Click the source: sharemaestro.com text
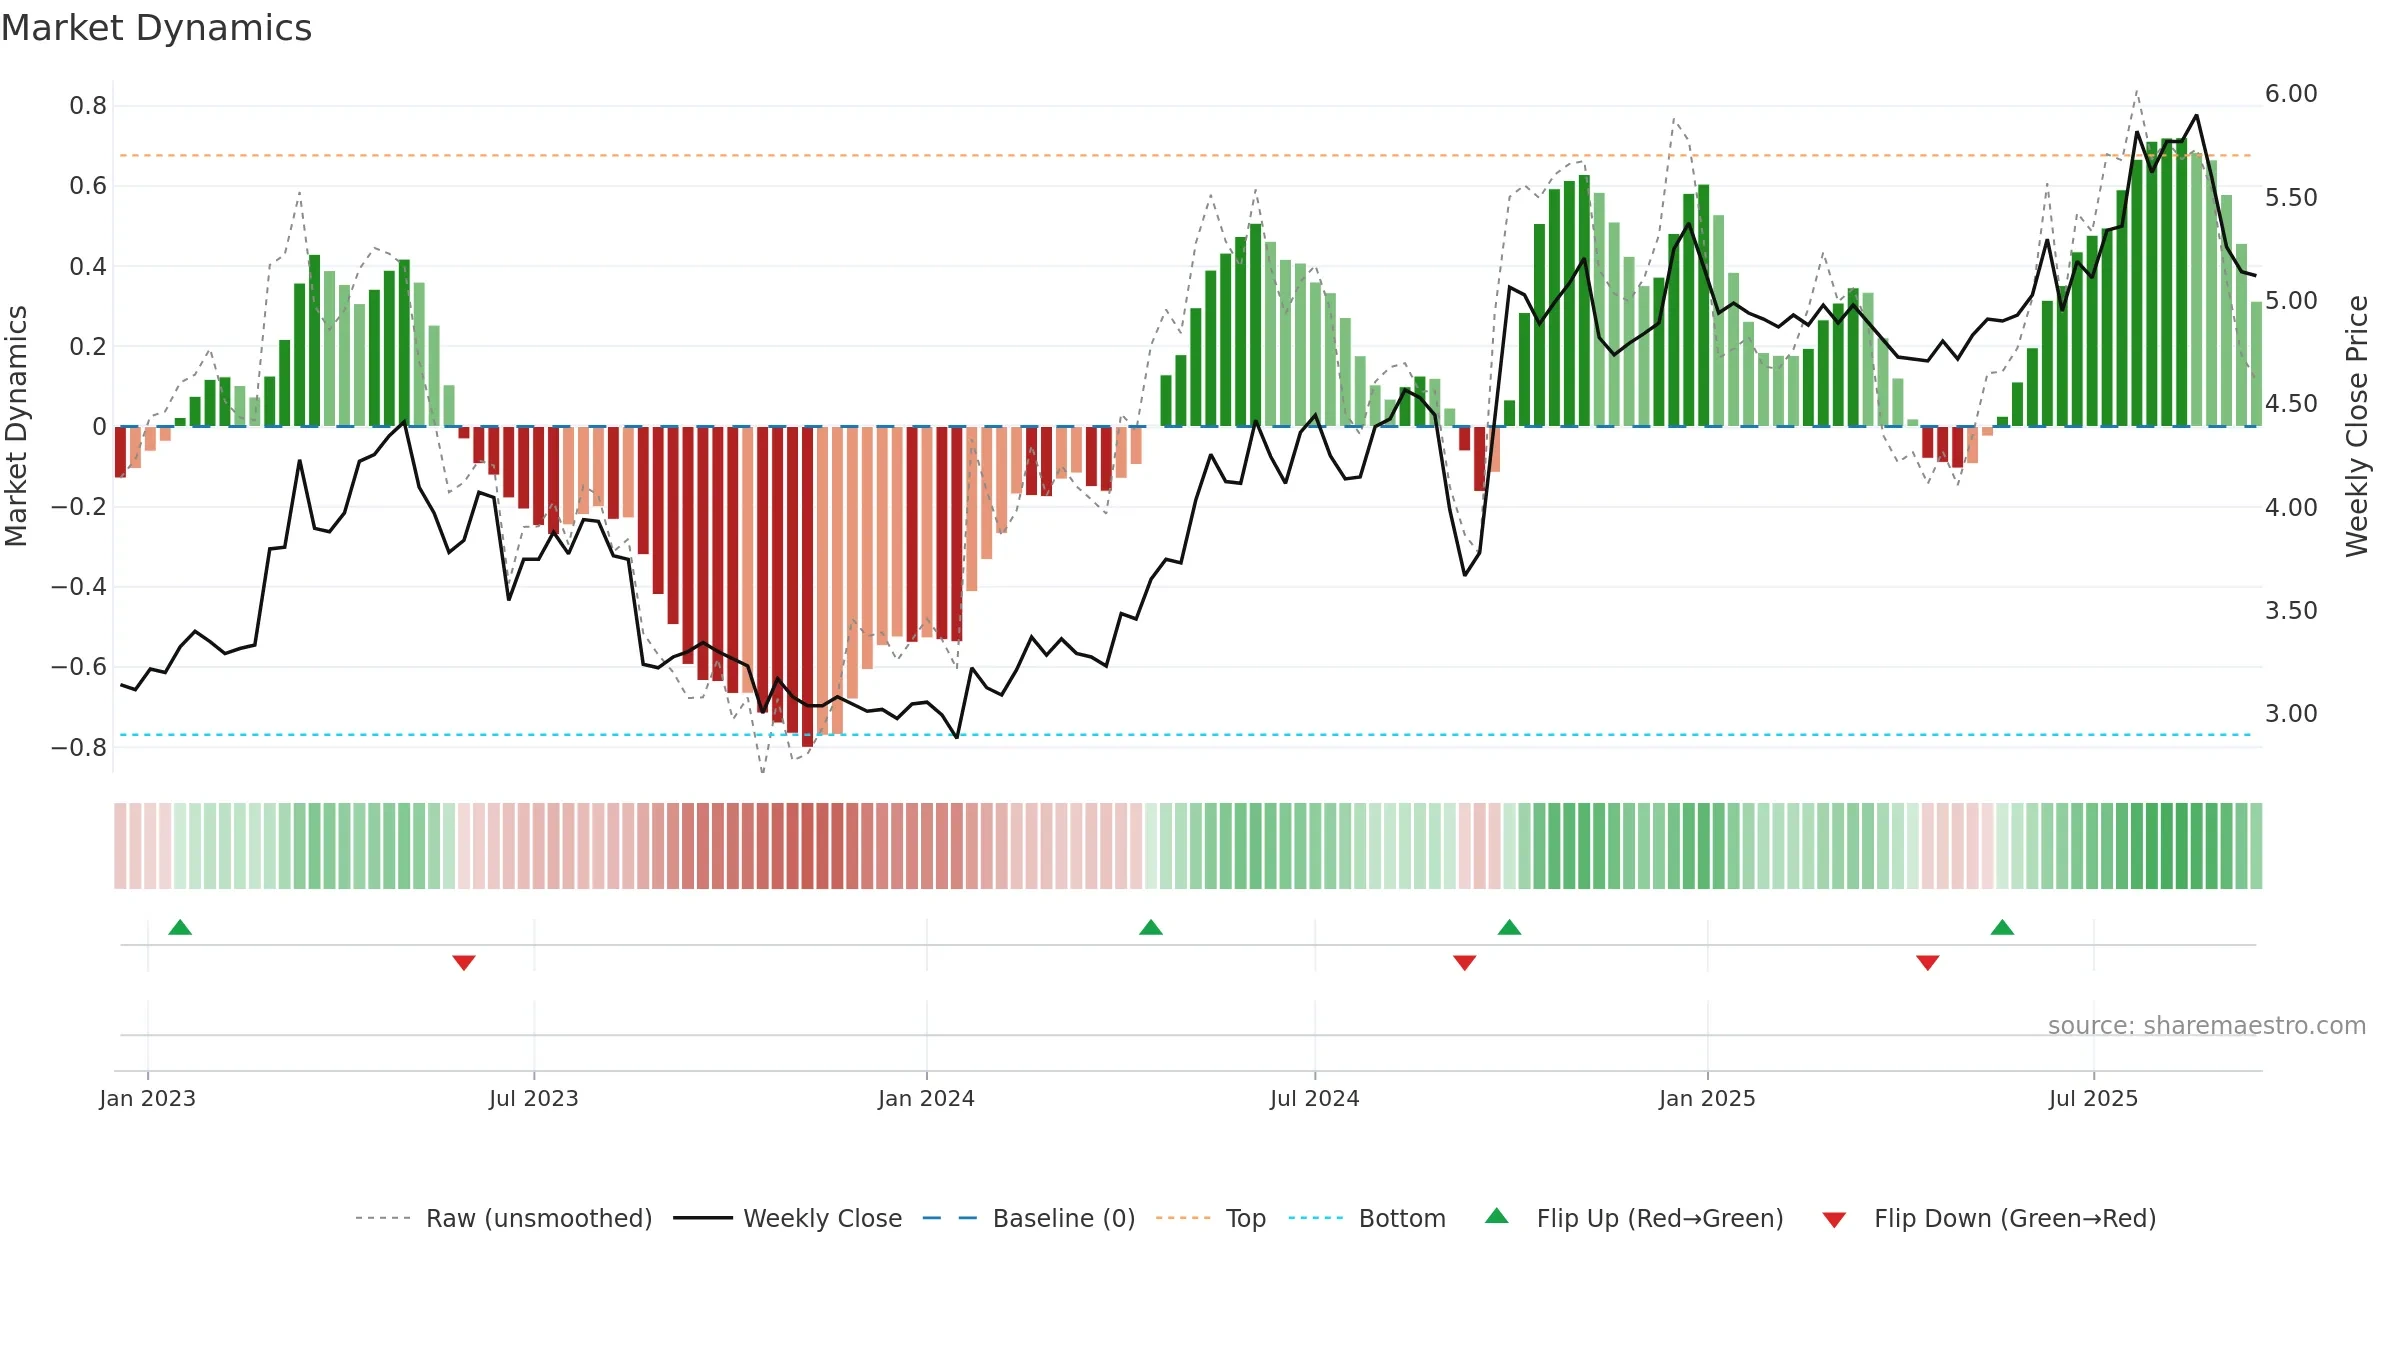 (2207, 1026)
